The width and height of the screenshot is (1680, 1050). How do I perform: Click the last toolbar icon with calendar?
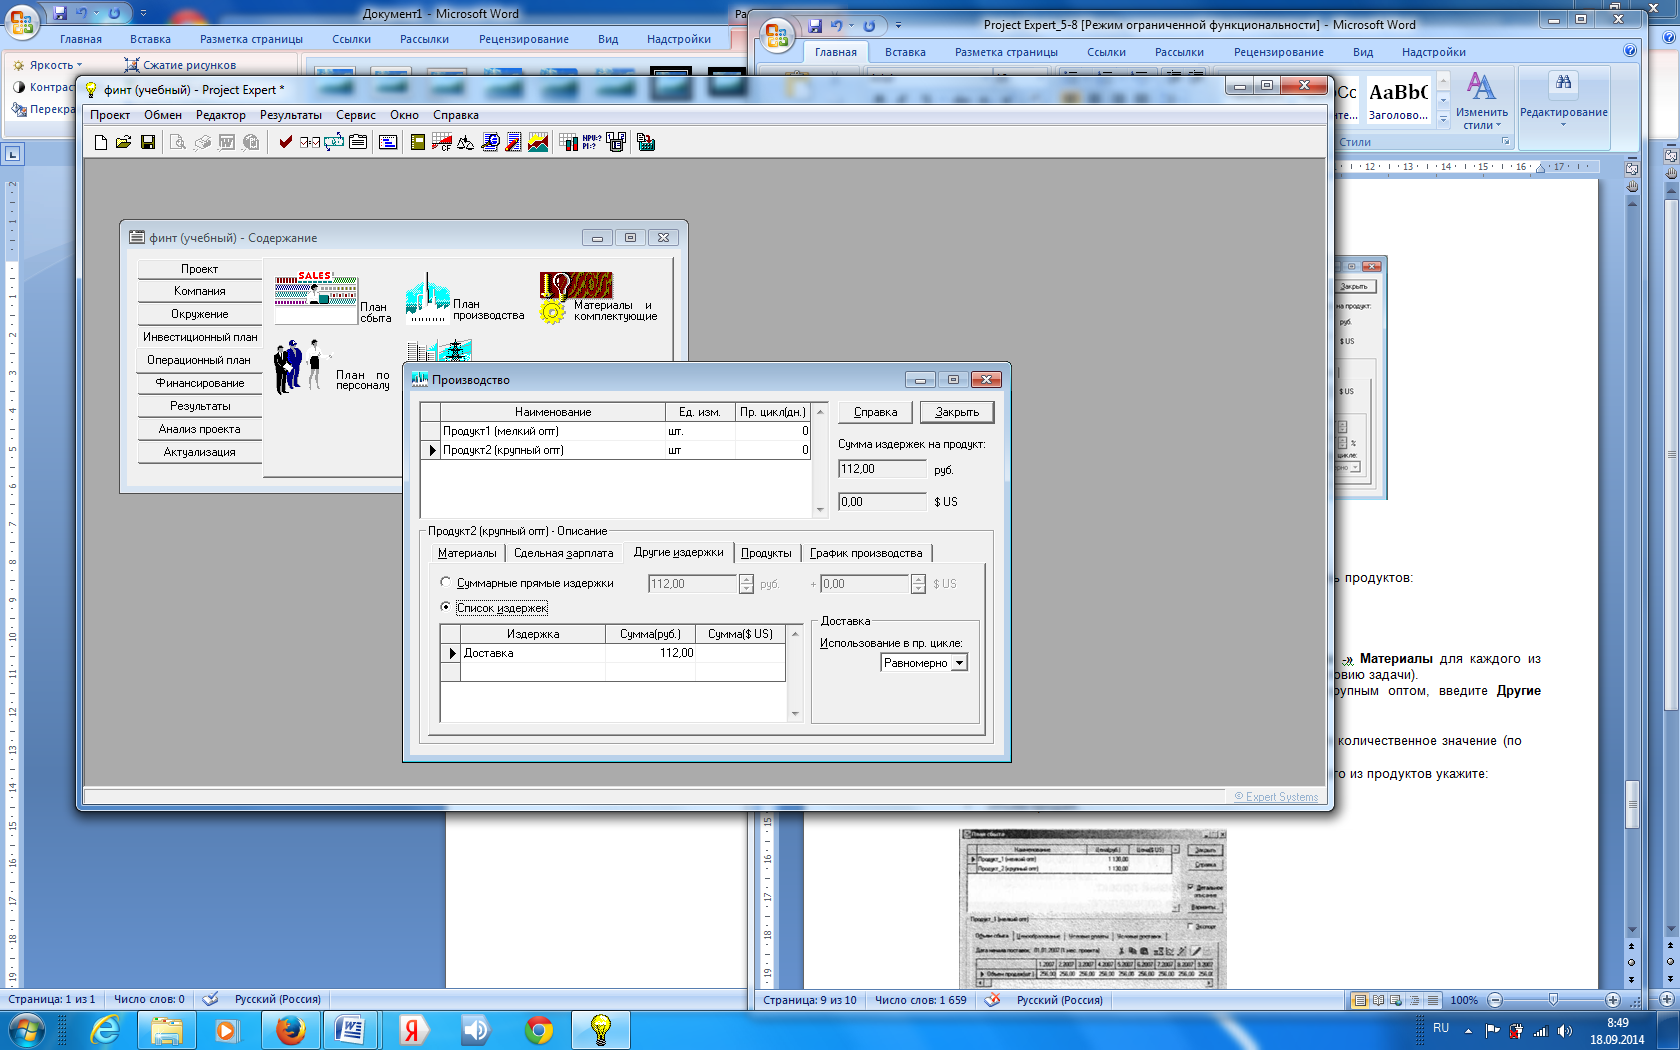click(x=645, y=143)
